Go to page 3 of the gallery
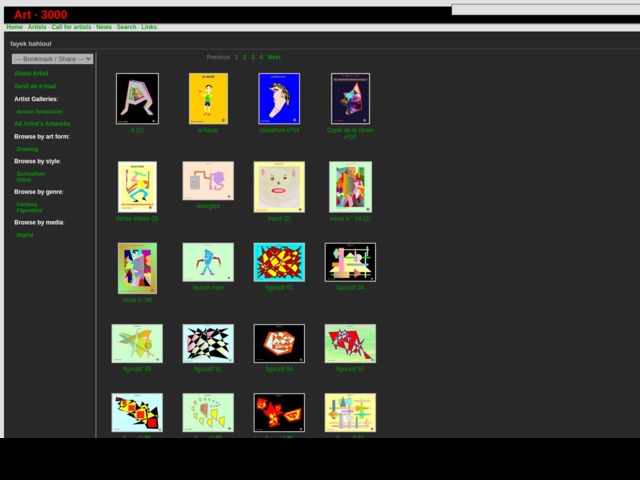This screenshot has height=480, width=640. [253, 57]
